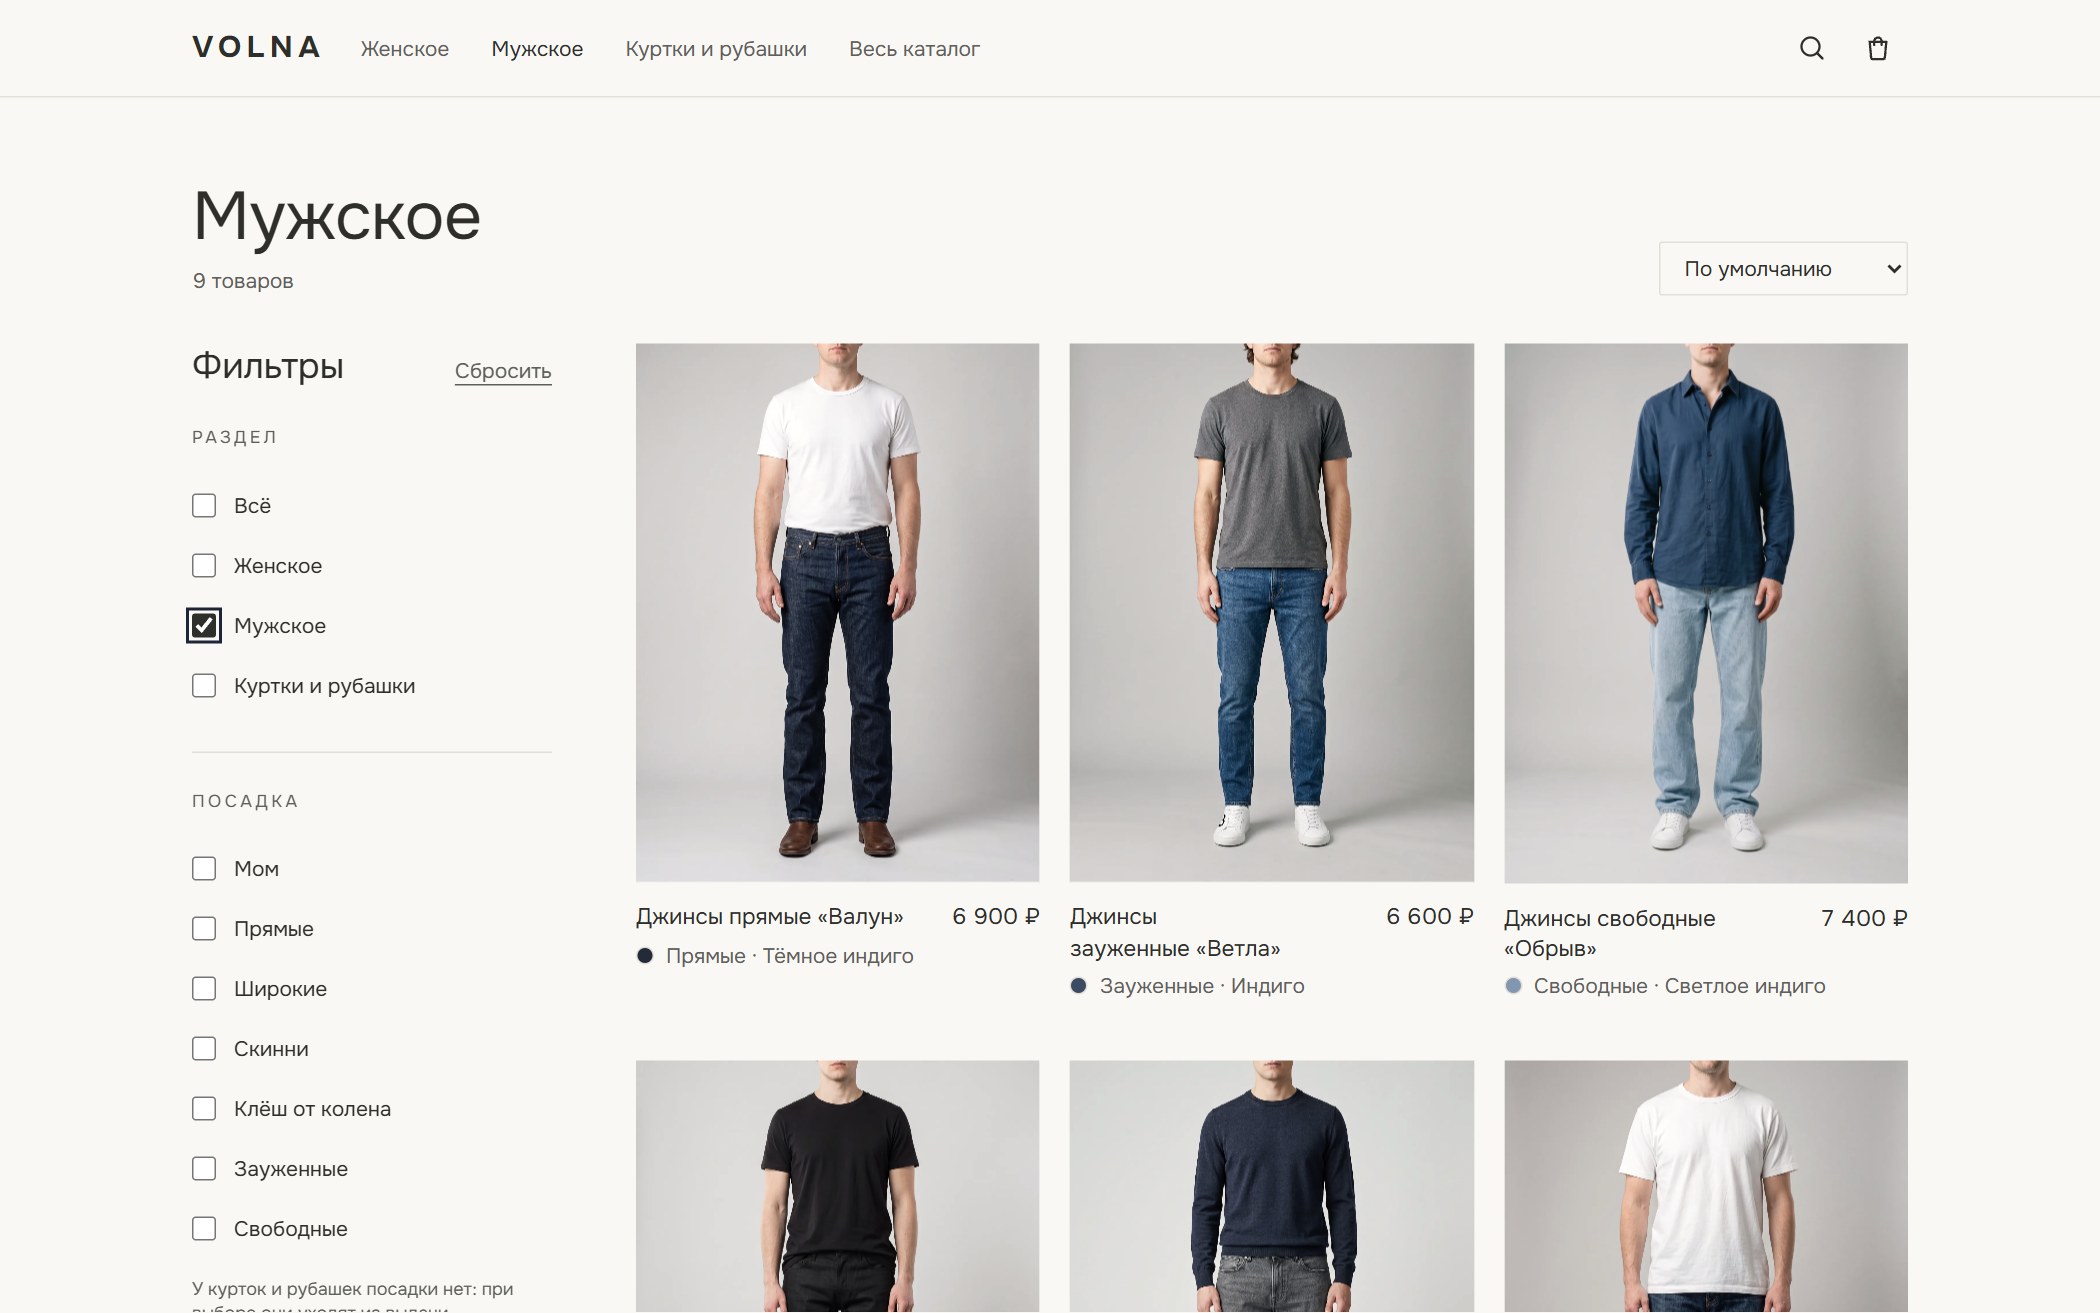Select the Клёш от колена checkbox
2100x1313 pixels.
(x=204, y=1109)
